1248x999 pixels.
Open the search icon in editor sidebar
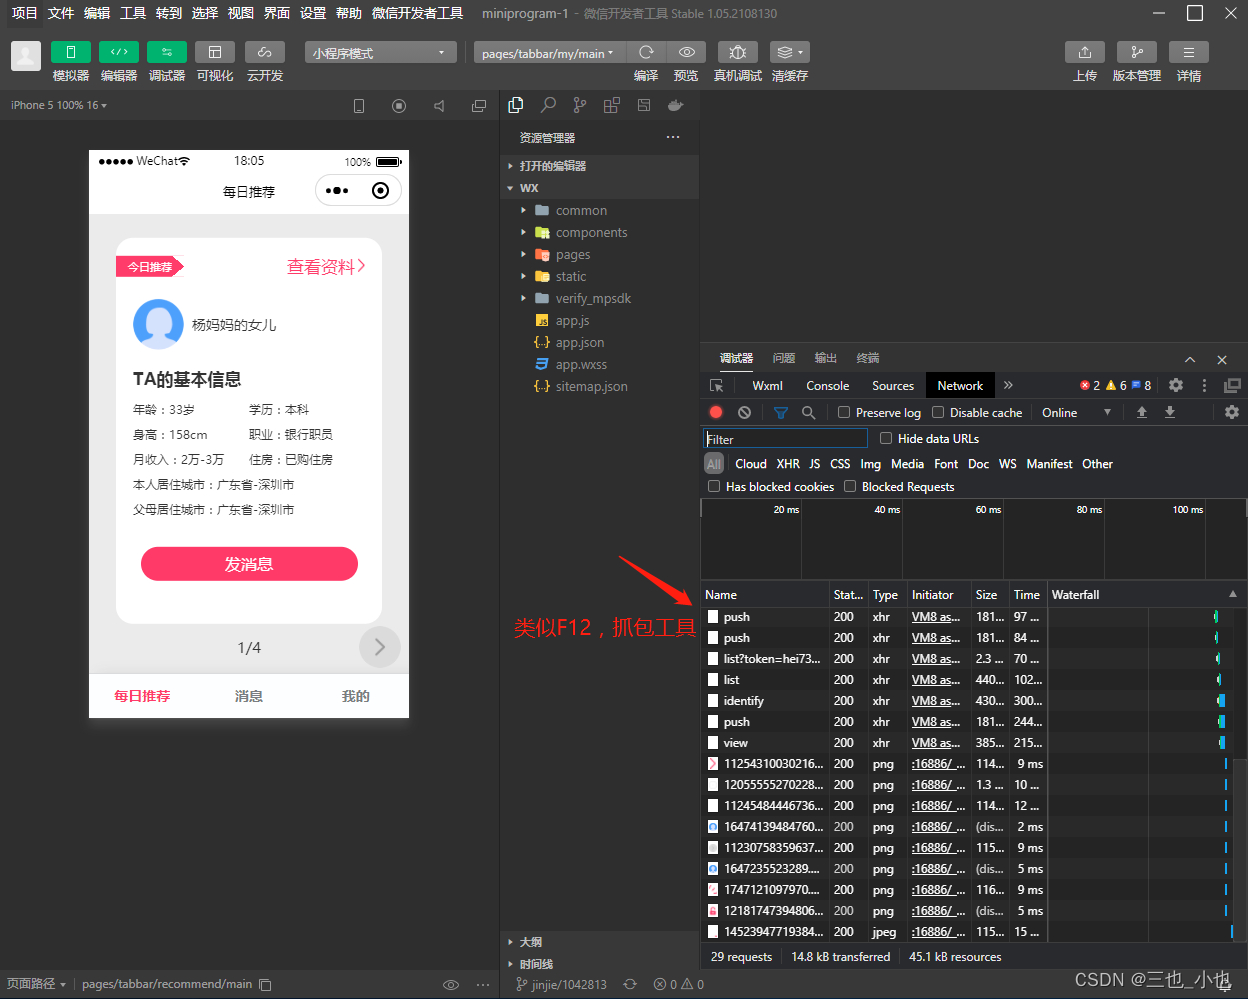tap(548, 105)
